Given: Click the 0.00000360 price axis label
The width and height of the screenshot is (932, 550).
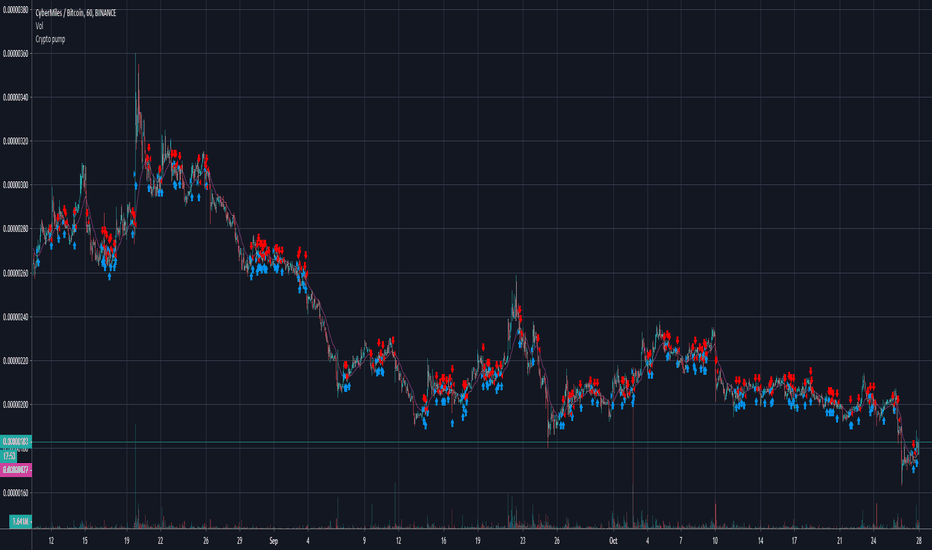Looking at the screenshot, I should tap(15, 54).
